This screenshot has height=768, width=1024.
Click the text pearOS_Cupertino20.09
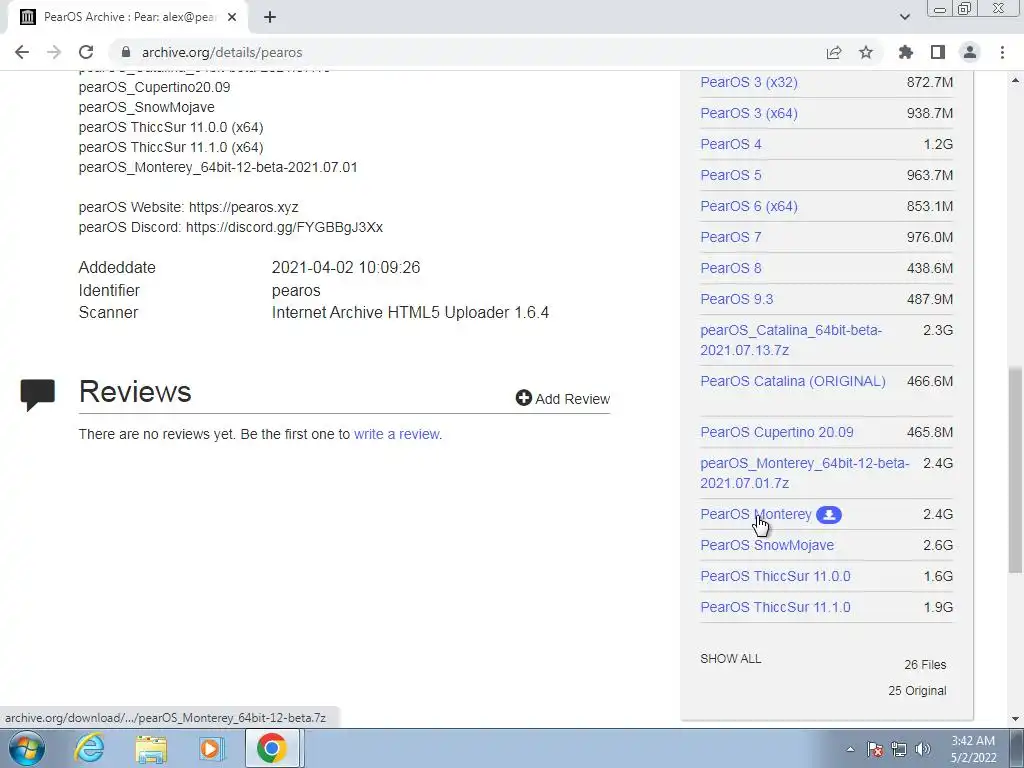tap(154, 88)
